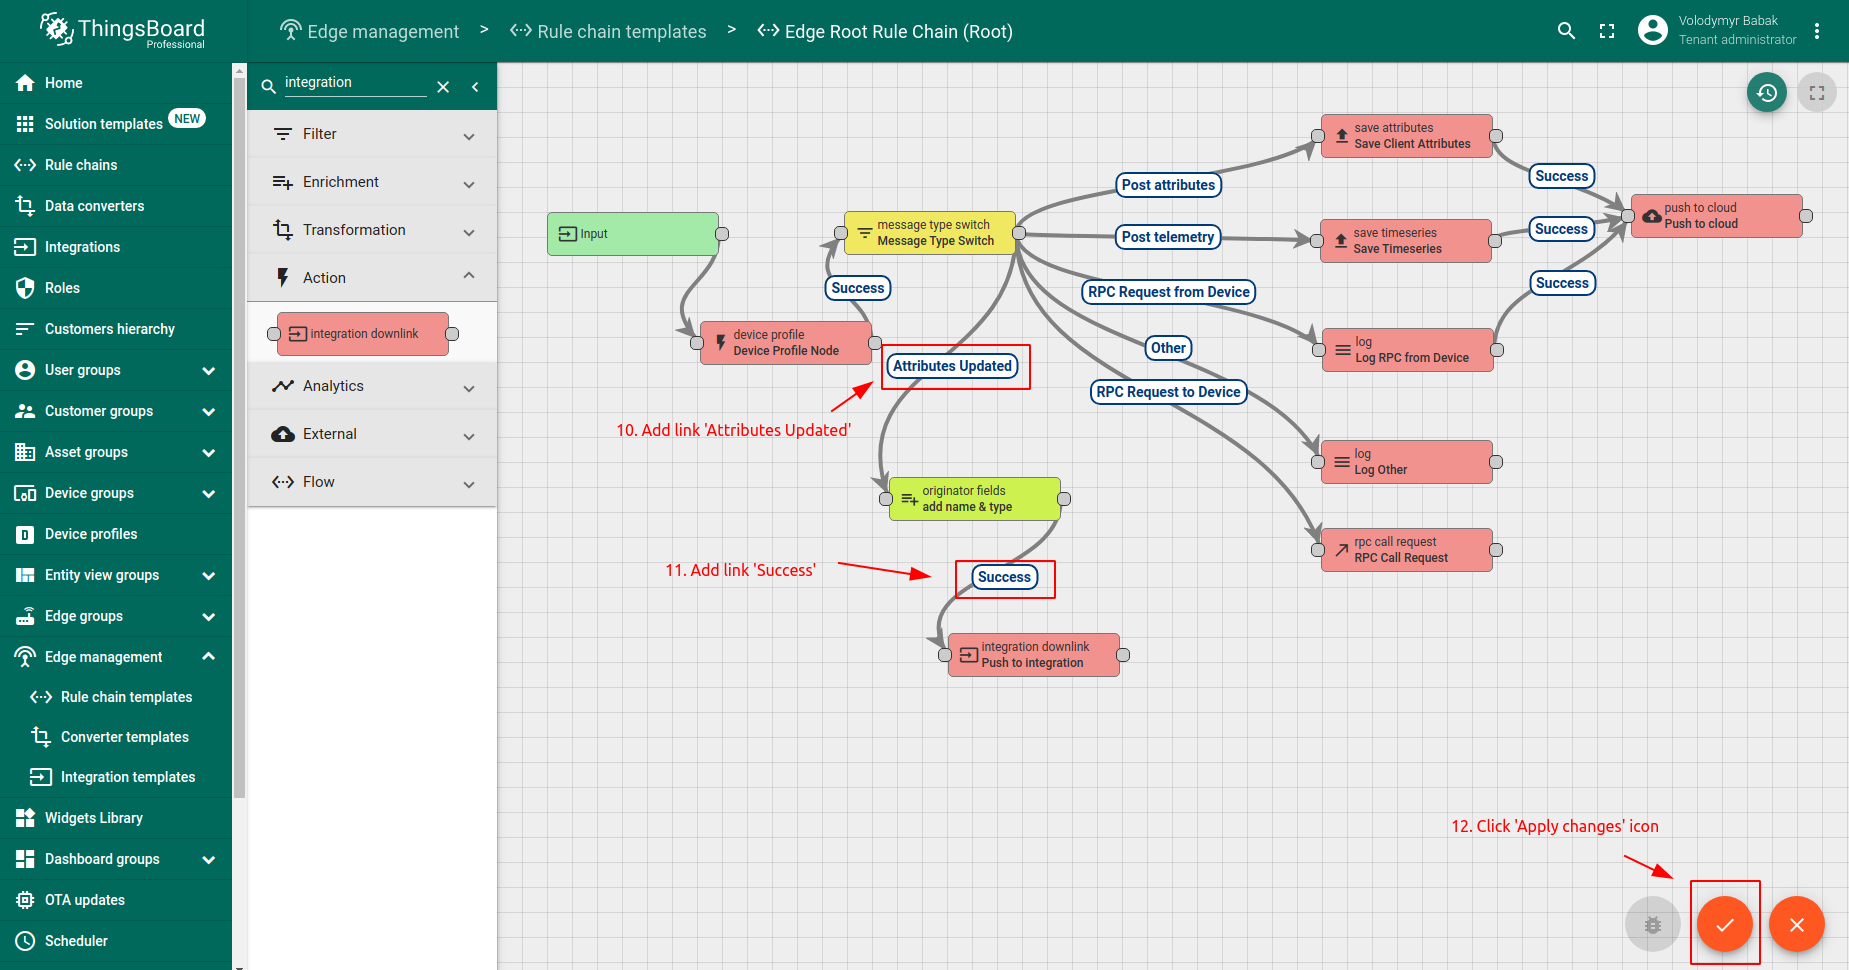Image resolution: width=1849 pixels, height=970 pixels.
Task: Expand Entity view groups chevron
Action: coord(209,575)
